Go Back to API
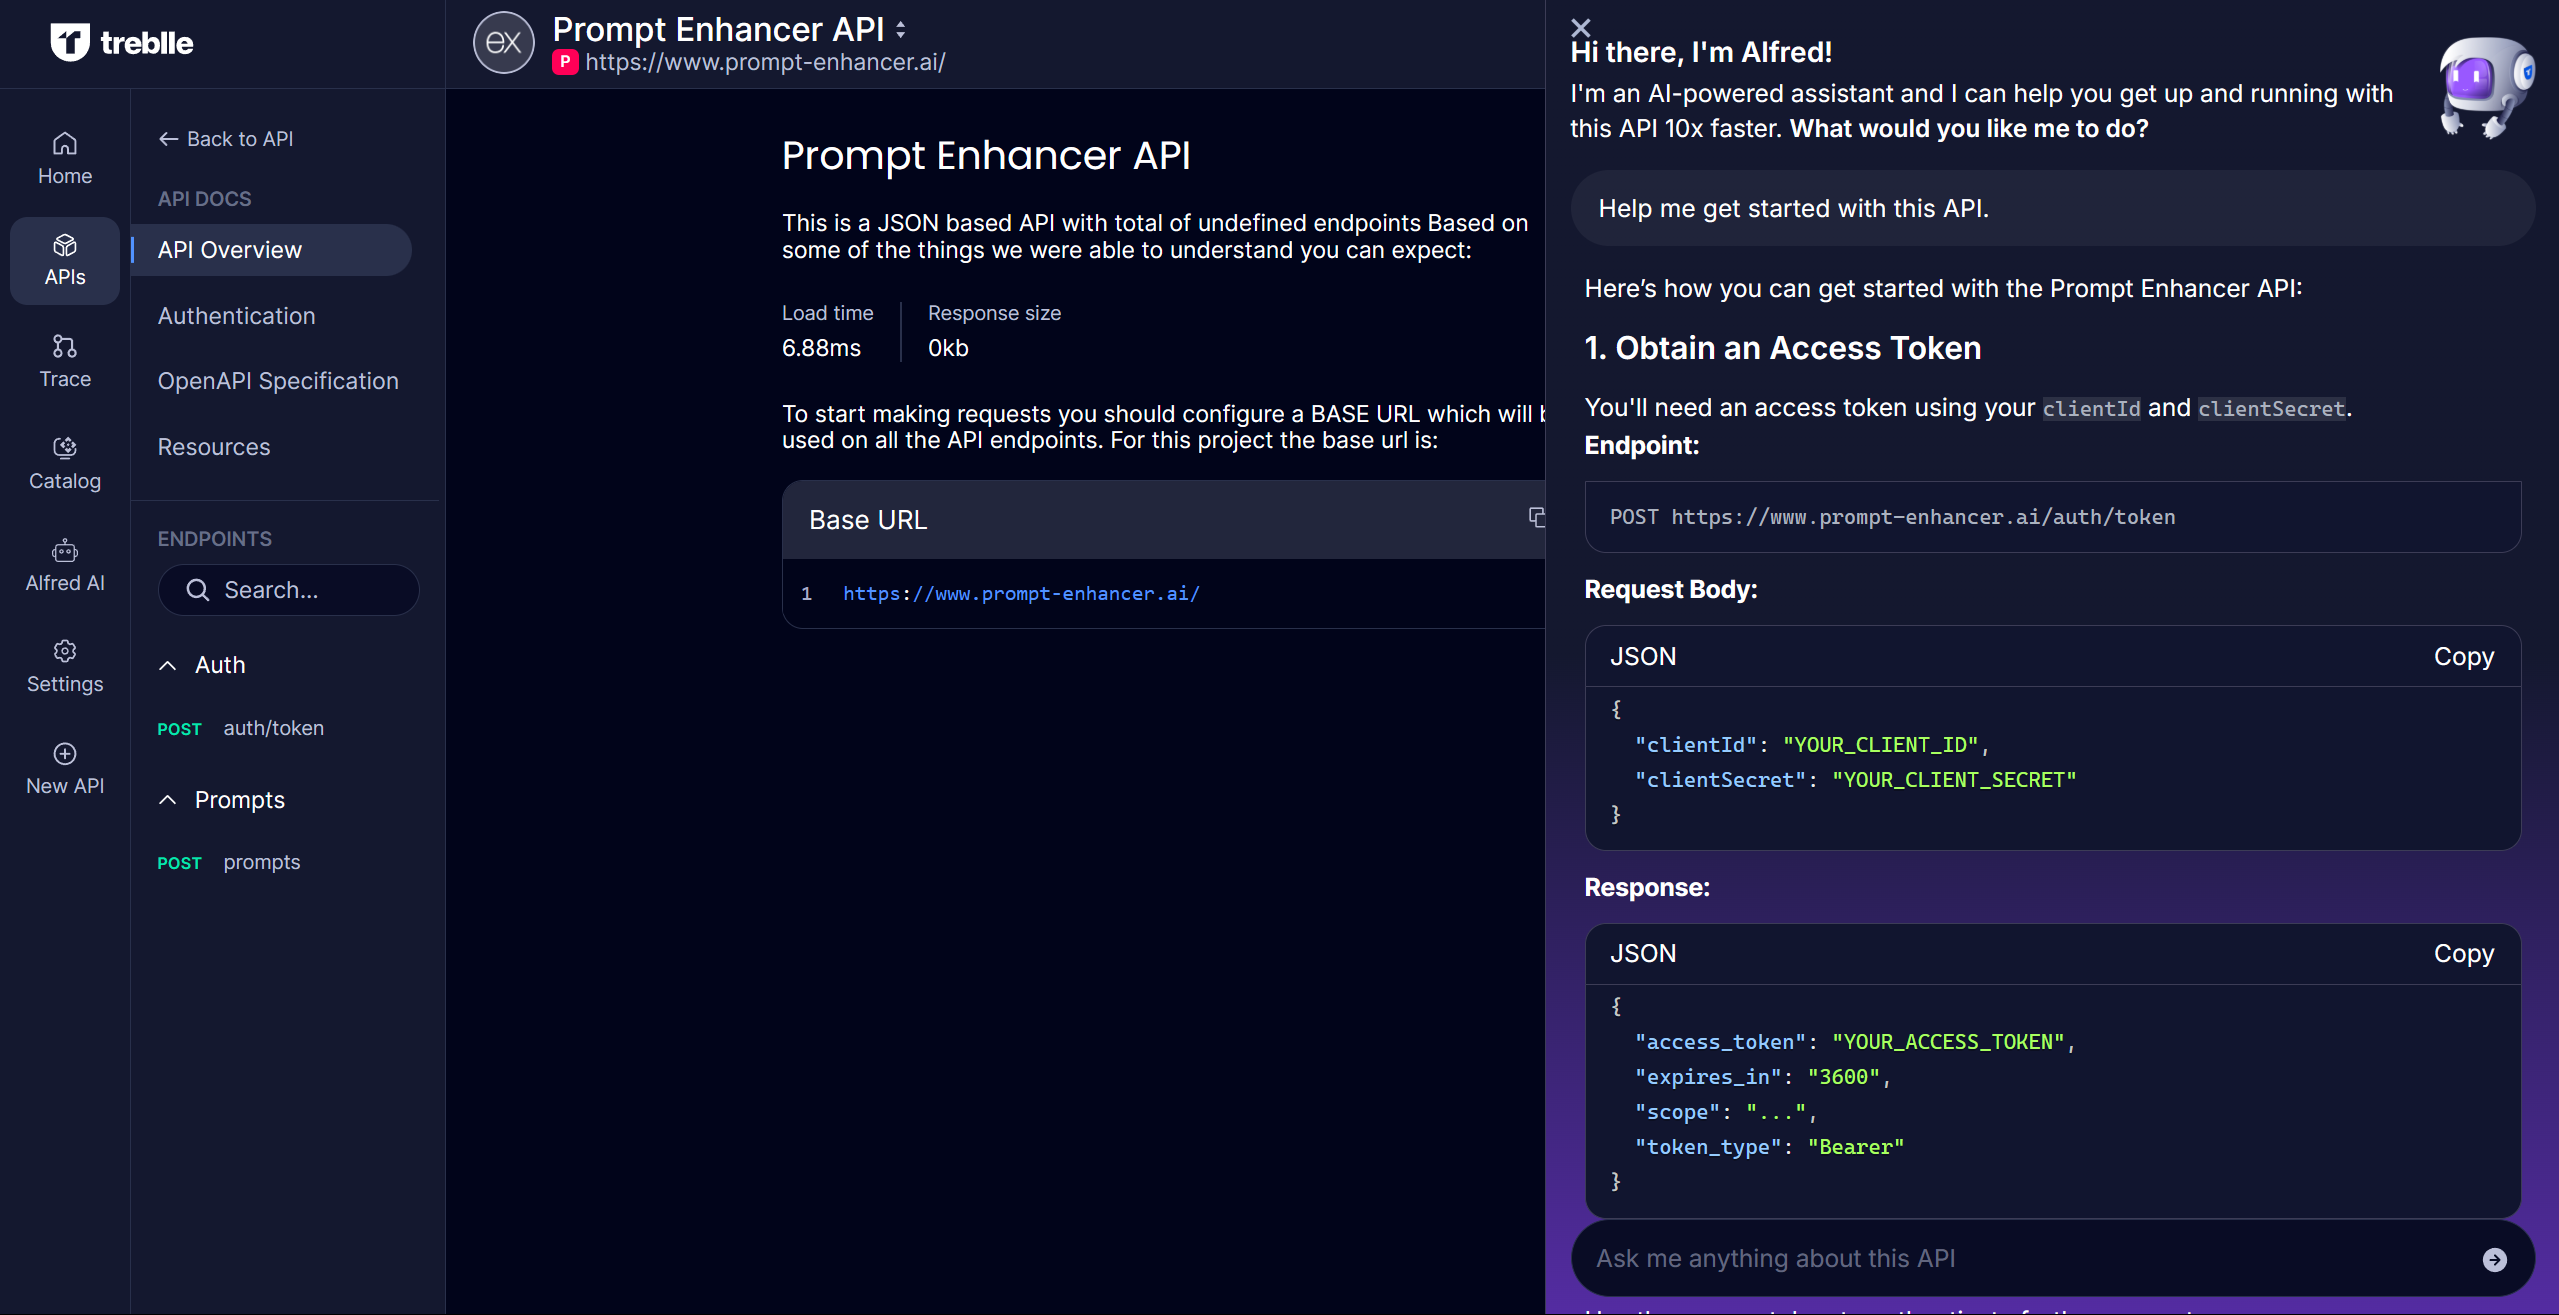The image size is (2559, 1315). (x=225, y=139)
